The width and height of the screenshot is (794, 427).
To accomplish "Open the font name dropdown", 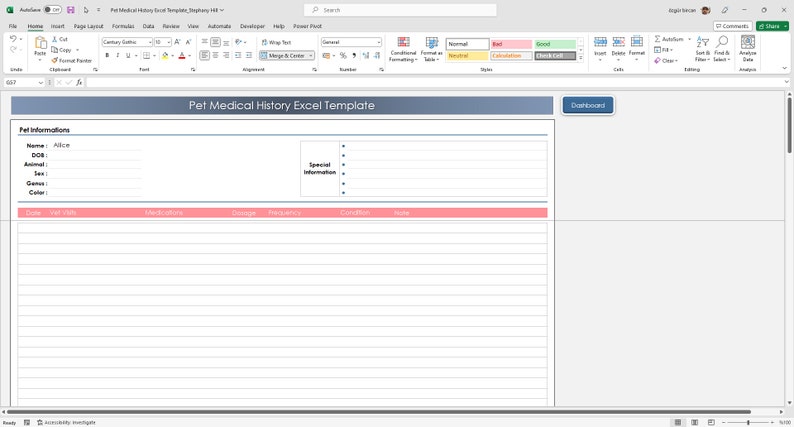I will [150, 42].
